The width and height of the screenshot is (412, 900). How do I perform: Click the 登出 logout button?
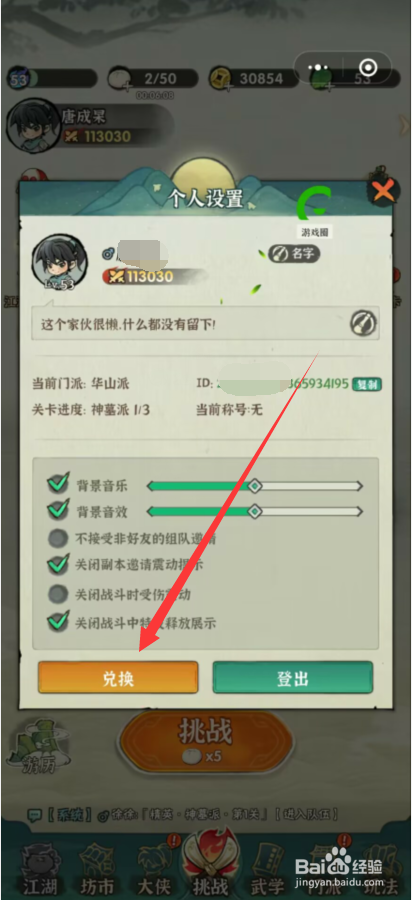[293, 677]
